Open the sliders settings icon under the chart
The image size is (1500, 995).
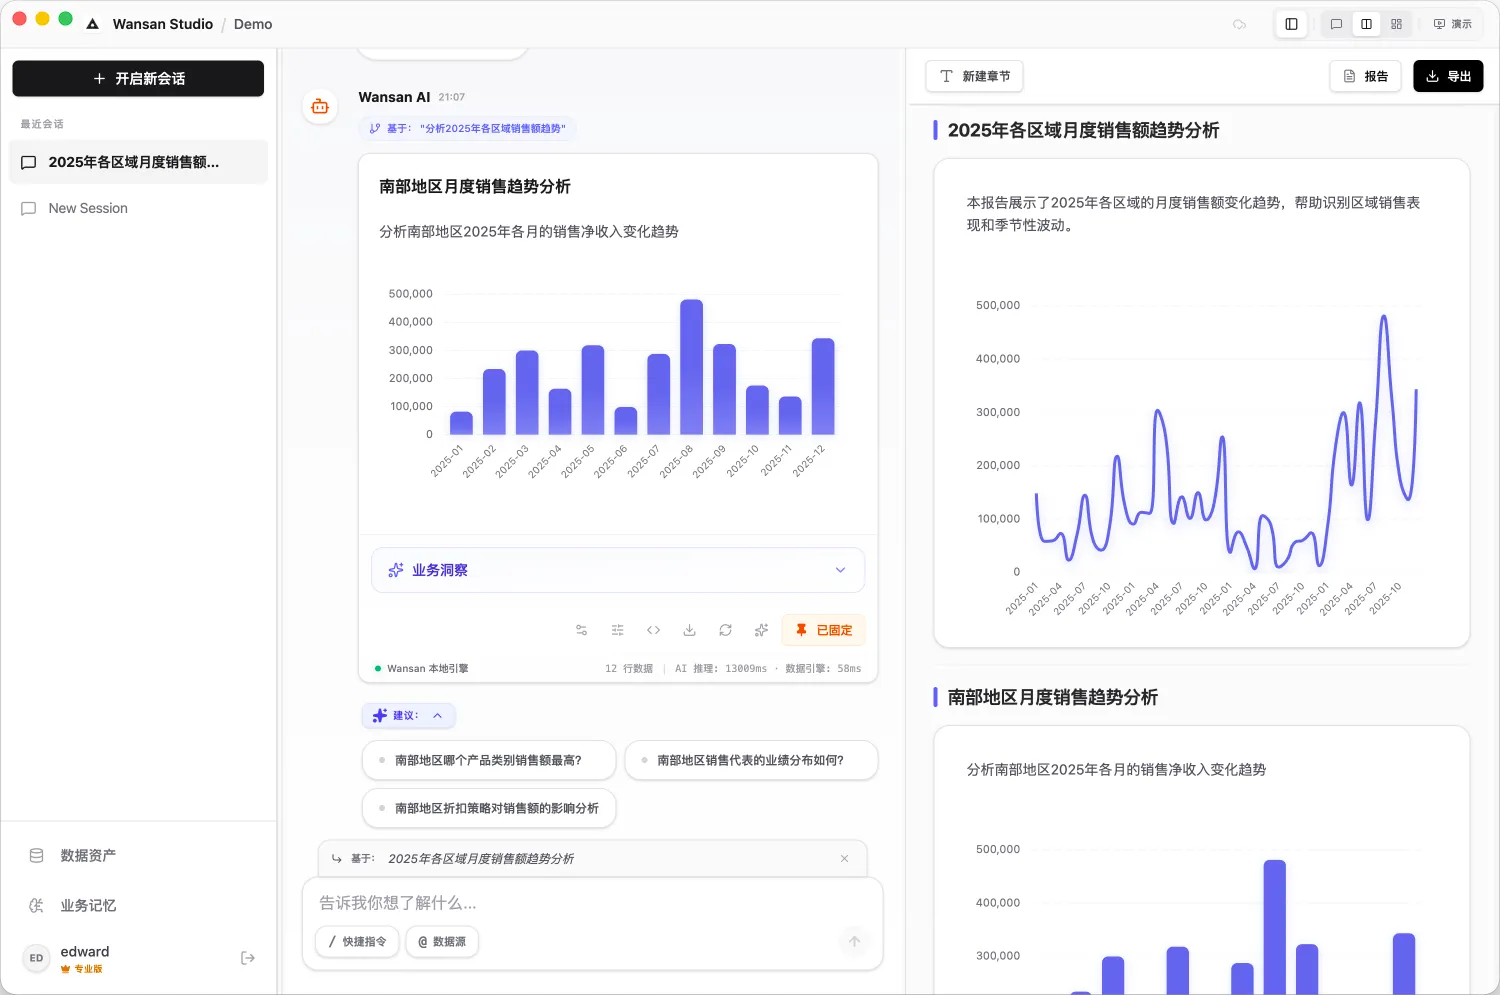[617, 630]
